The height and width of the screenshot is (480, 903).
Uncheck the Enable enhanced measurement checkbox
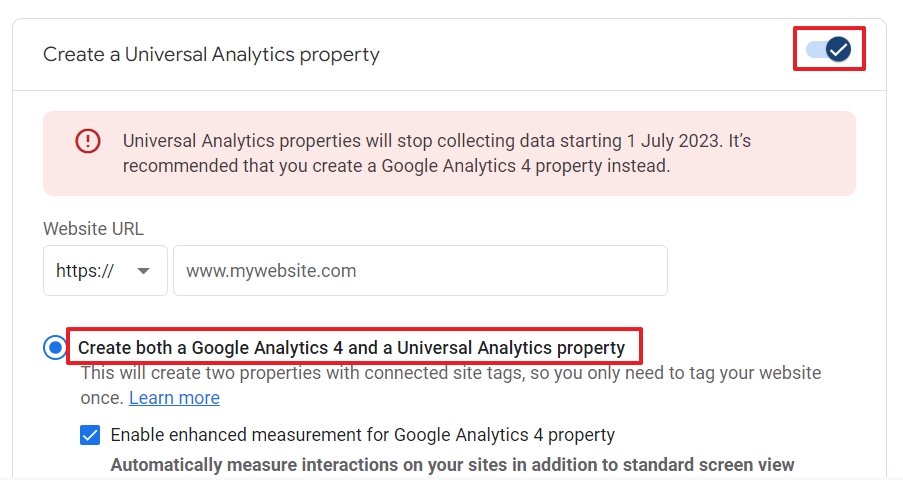(x=90, y=435)
